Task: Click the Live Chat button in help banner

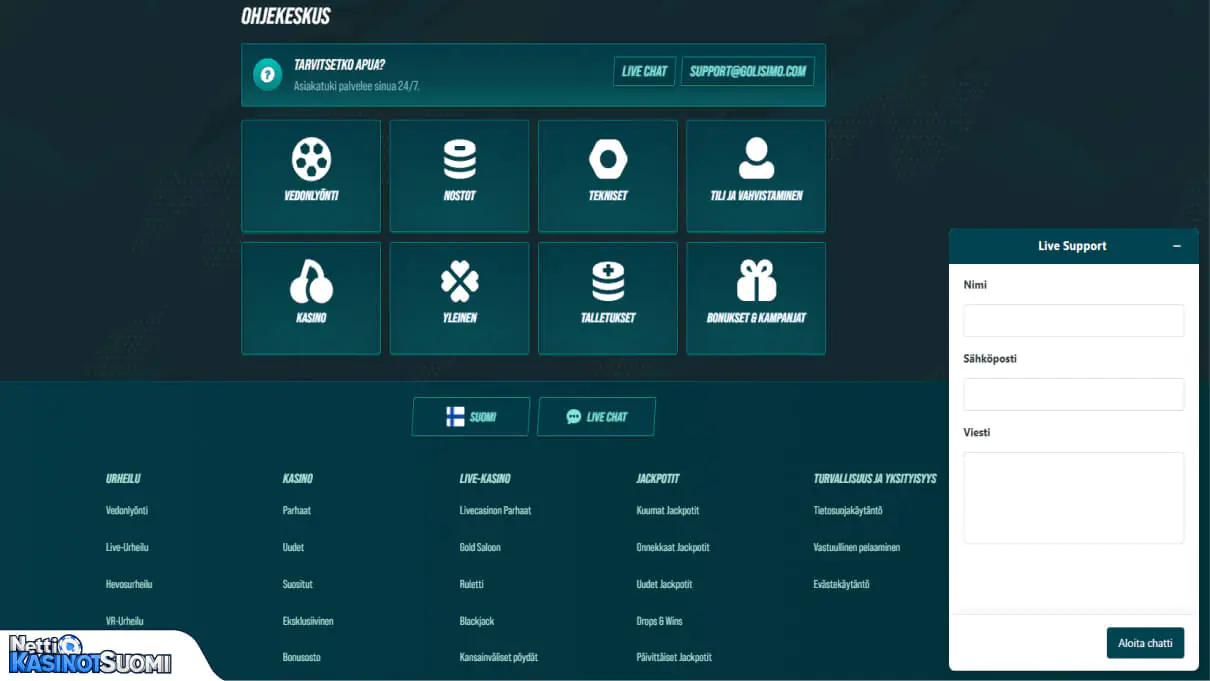Action: click(644, 72)
